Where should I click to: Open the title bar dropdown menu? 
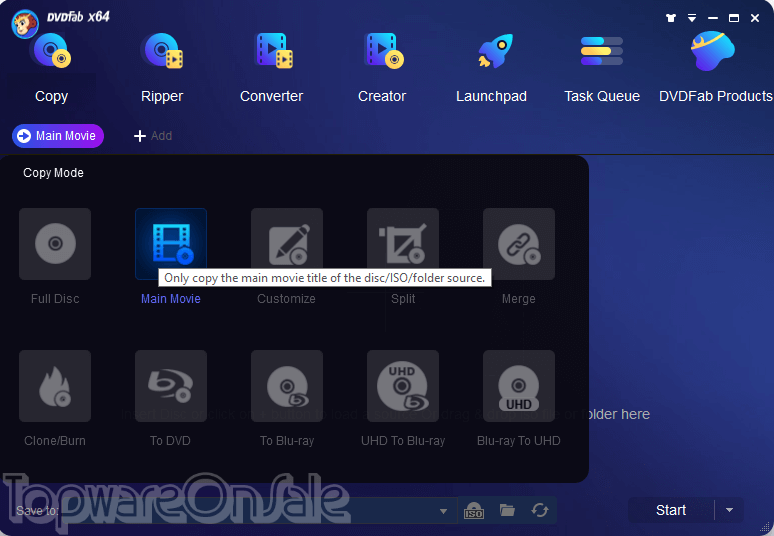[x=692, y=18]
